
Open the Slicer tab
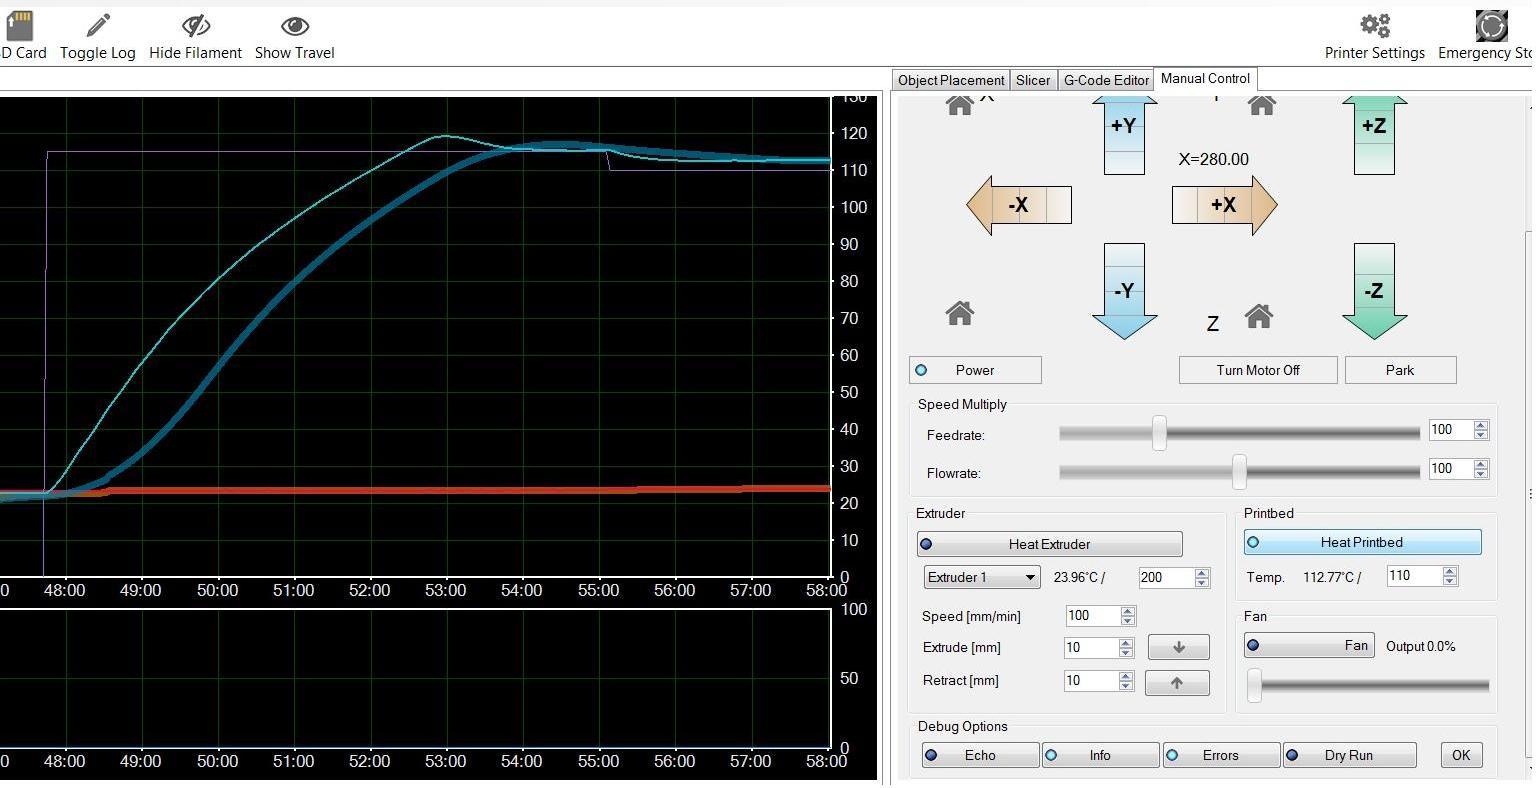[x=1033, y=80]
